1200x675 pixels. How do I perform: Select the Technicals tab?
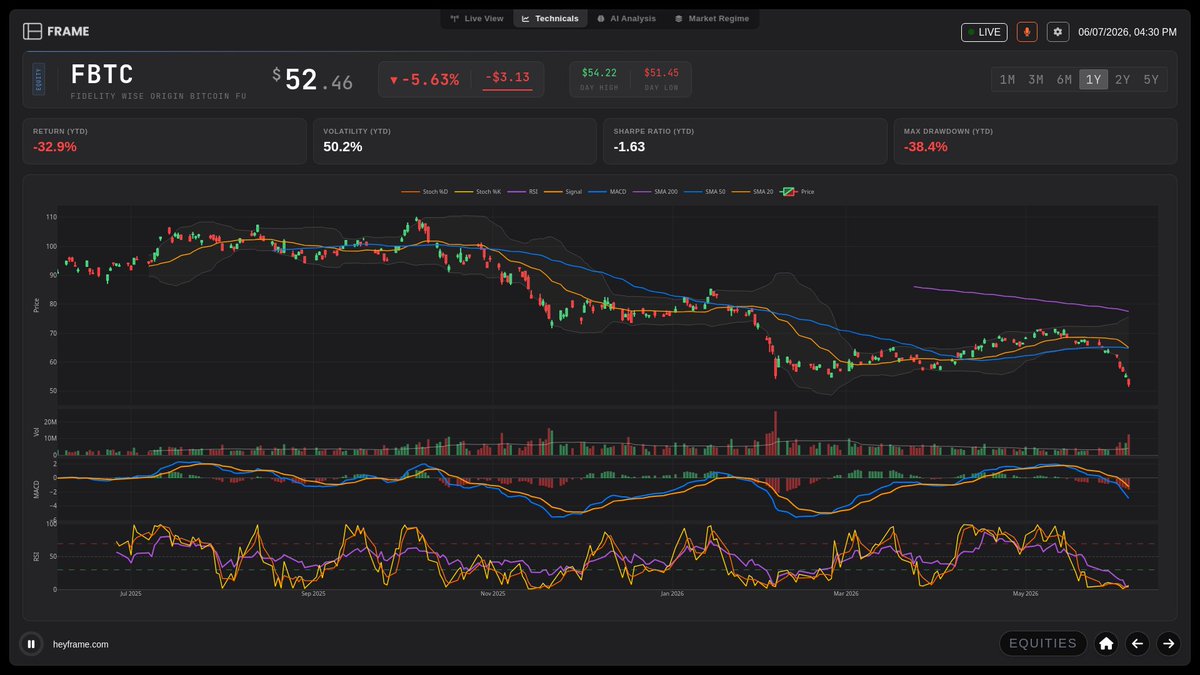pos(550,18)
